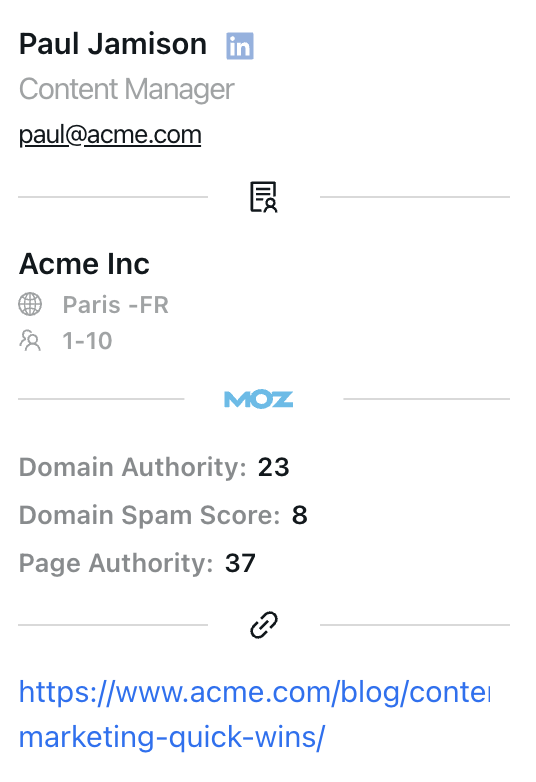Image resolution: width=536 pixels, height=782 pixels.
Task: Open the acme.com blog URL link
Action: click(255, 692)
